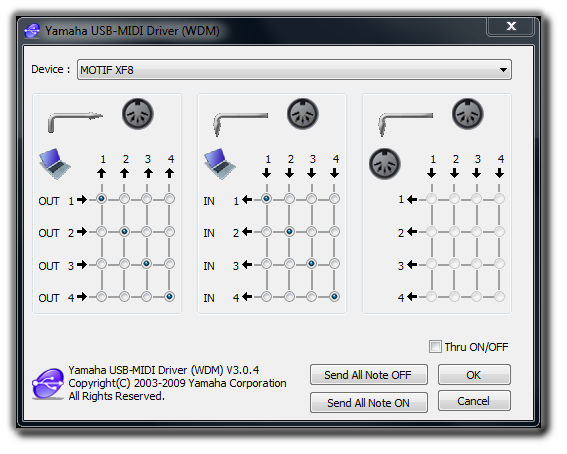Route OUT 3 to port 4
This screenshot has height=454, width=567.
pos(169,264)
